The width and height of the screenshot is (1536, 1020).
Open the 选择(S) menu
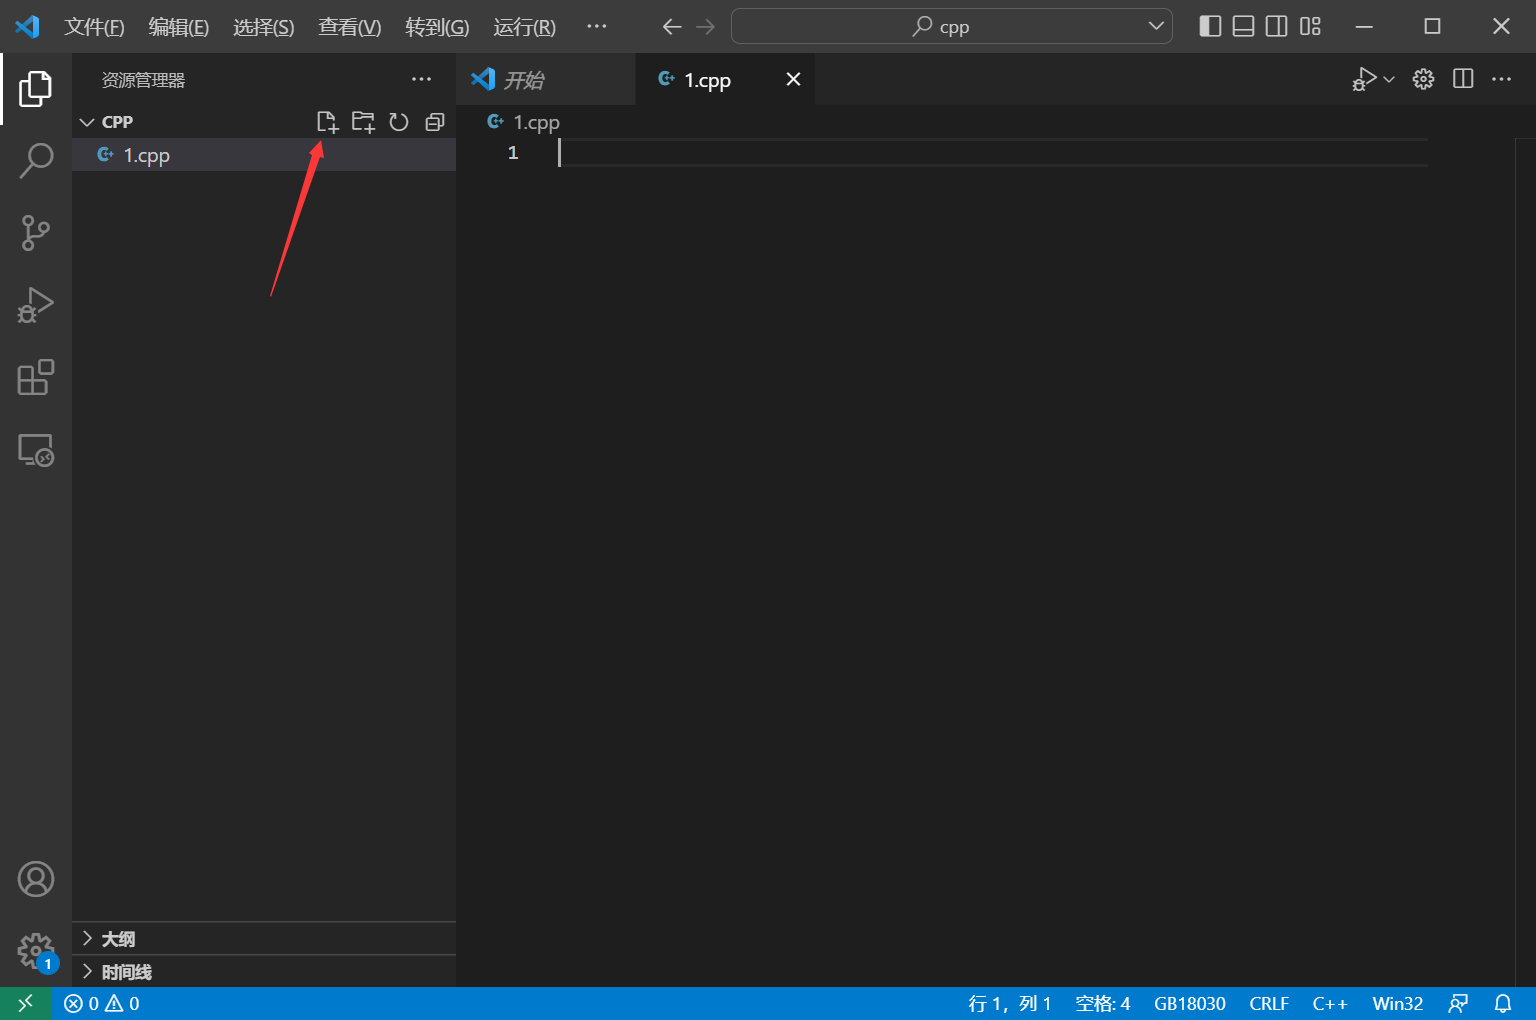[x=264, y=27]
